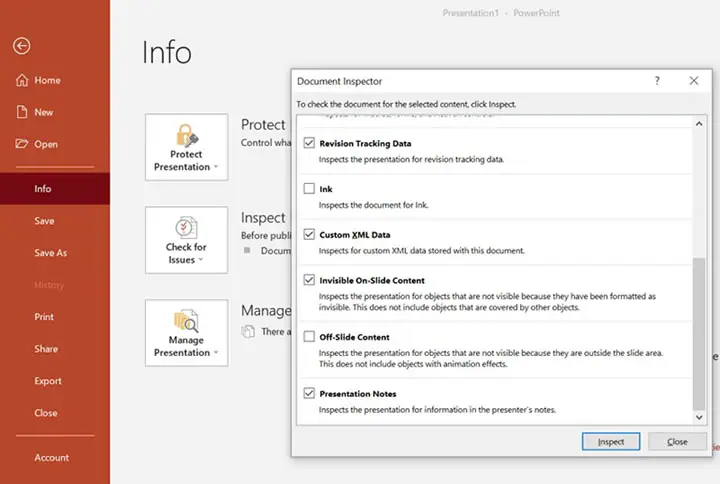This screenshot has width=720, height=484.
Task: Click 'Inspects the document for Ink.' text
Action: [373, 205]
